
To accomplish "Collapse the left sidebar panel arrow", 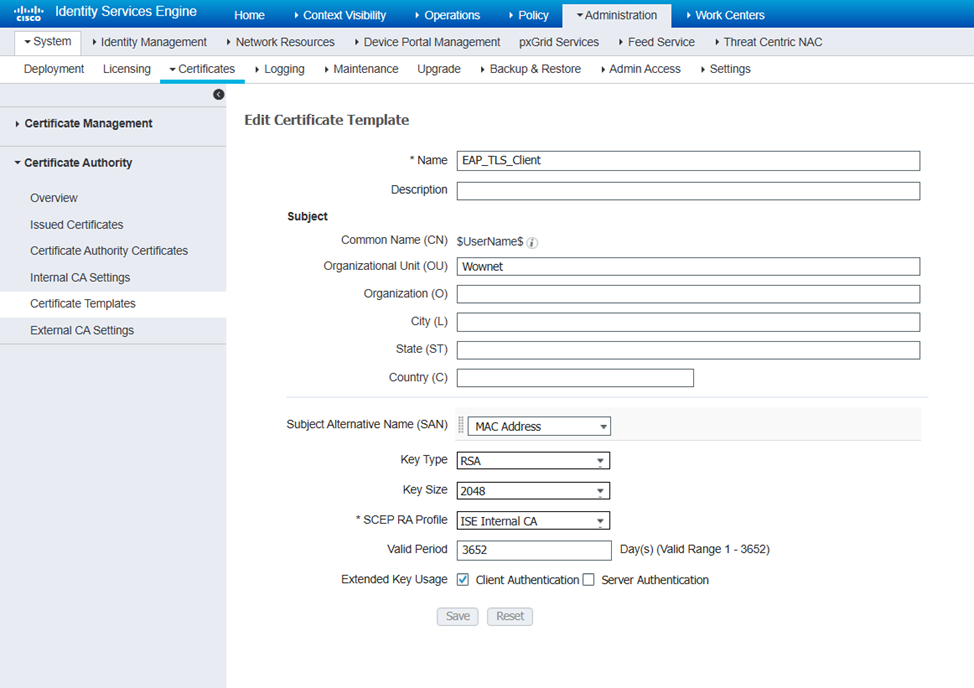I will (x=219, y=94).
